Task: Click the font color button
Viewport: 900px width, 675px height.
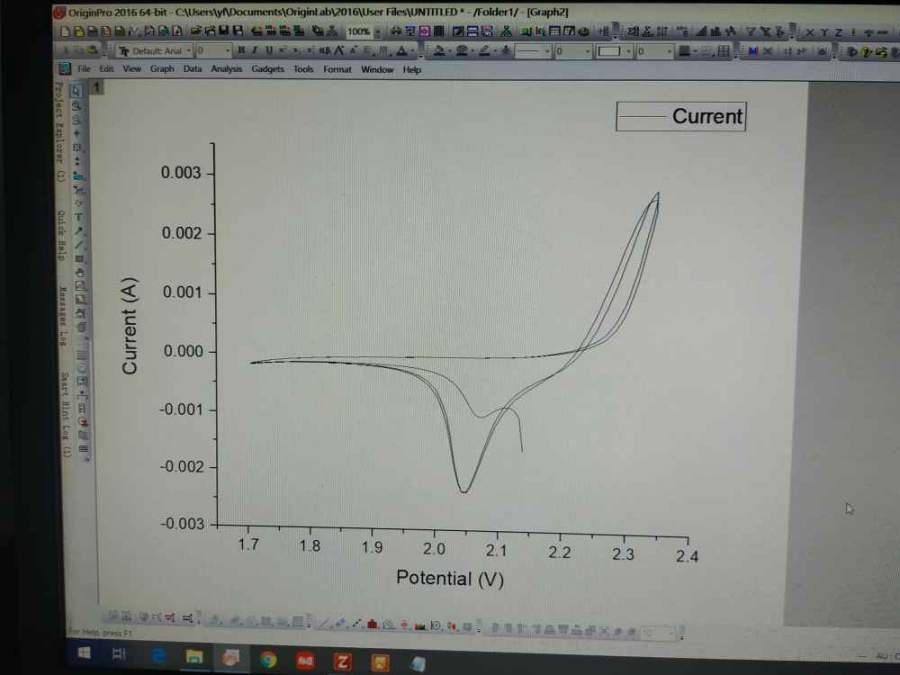Action: pyautogui.click(x=404, y=51)
